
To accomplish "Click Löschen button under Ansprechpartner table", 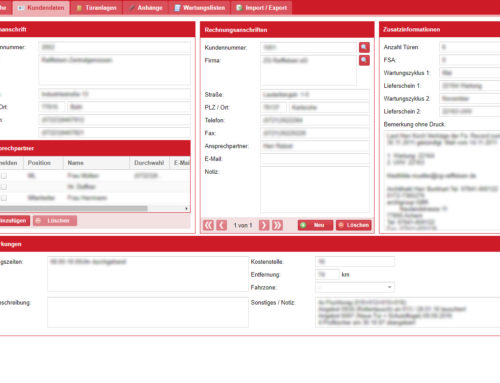I will tap(55, 221).
